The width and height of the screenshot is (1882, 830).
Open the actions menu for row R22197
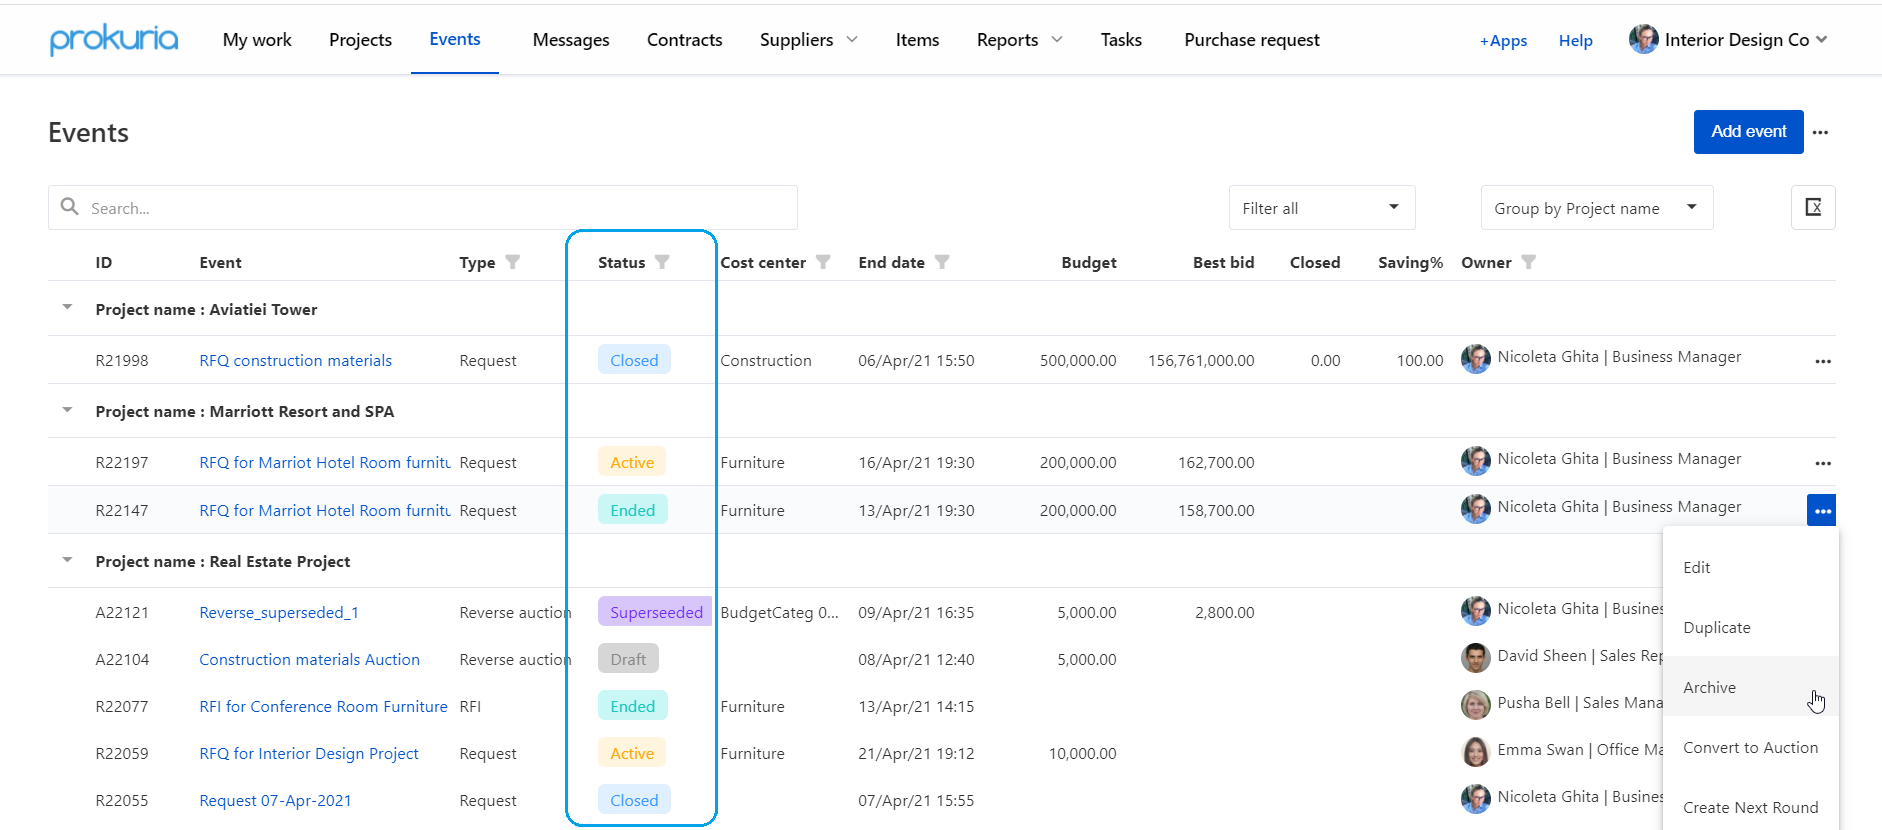tap(1823, 463)
